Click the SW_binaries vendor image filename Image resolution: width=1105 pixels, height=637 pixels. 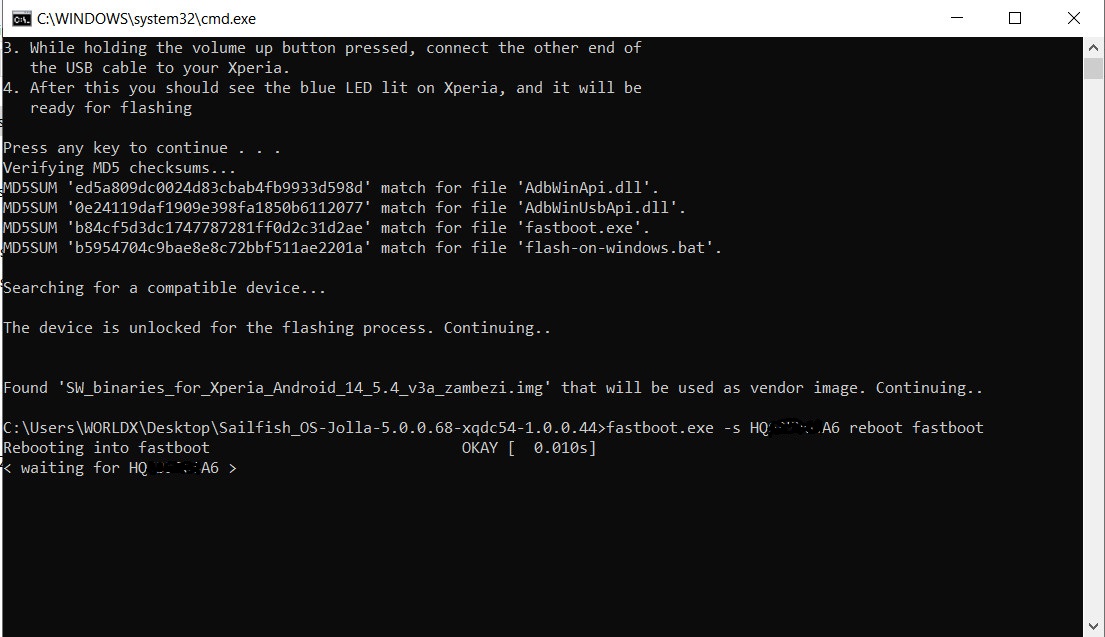coord(304,388)
